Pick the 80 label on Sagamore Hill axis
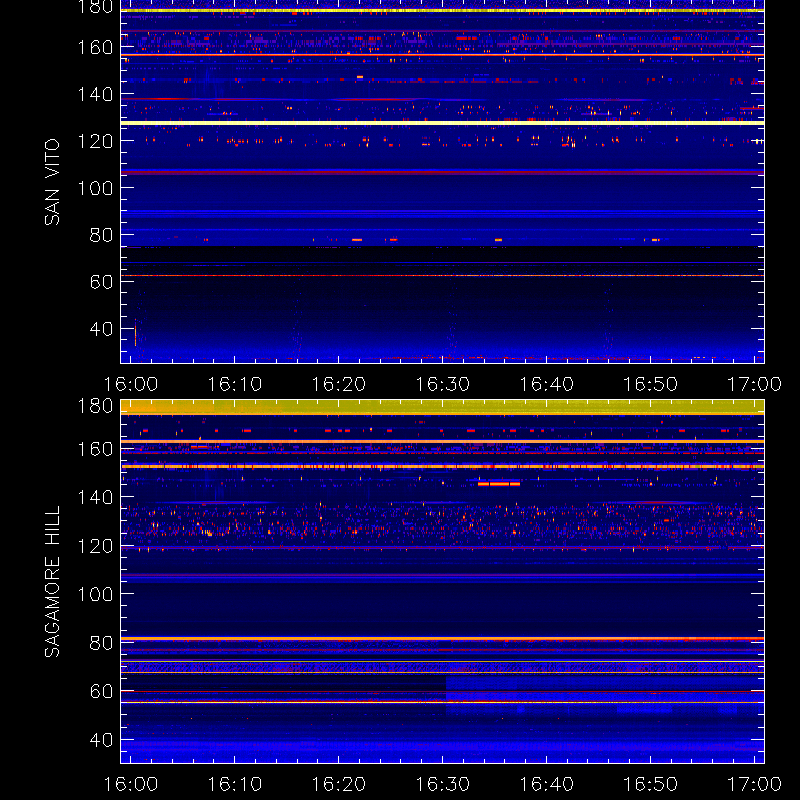 (101, 643)
